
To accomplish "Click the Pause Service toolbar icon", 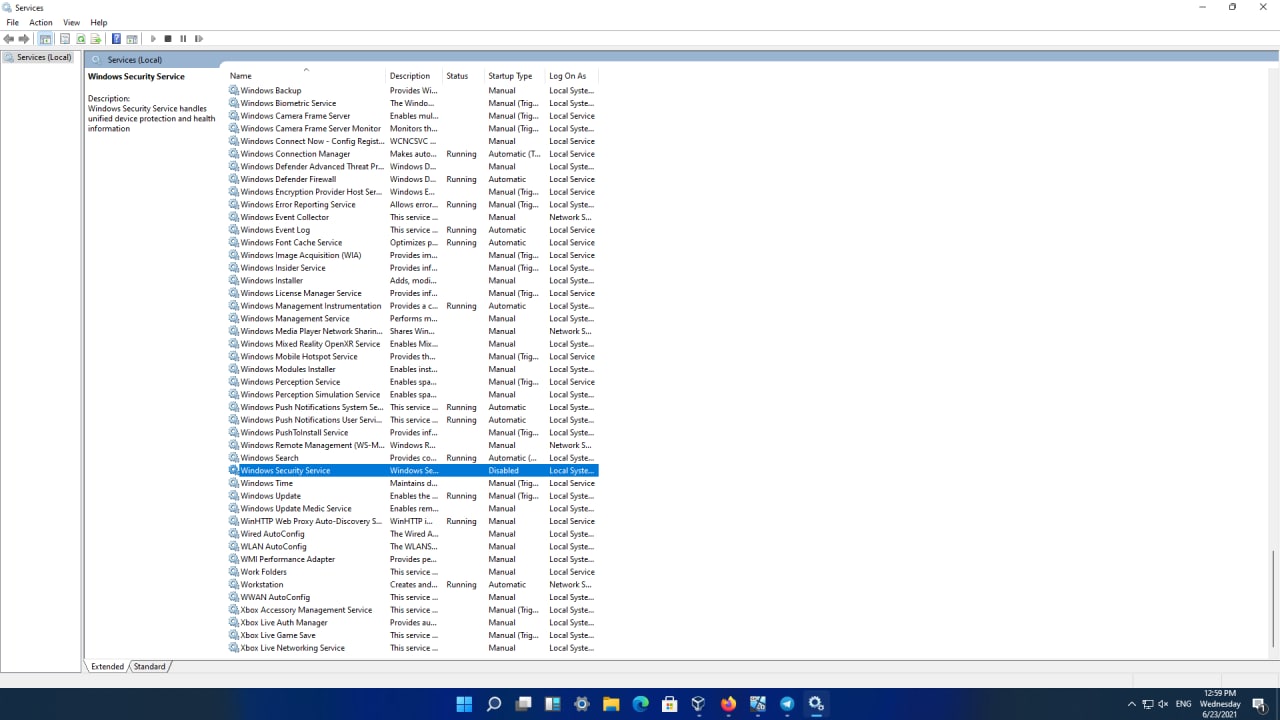I will click(x=183, y=39).
